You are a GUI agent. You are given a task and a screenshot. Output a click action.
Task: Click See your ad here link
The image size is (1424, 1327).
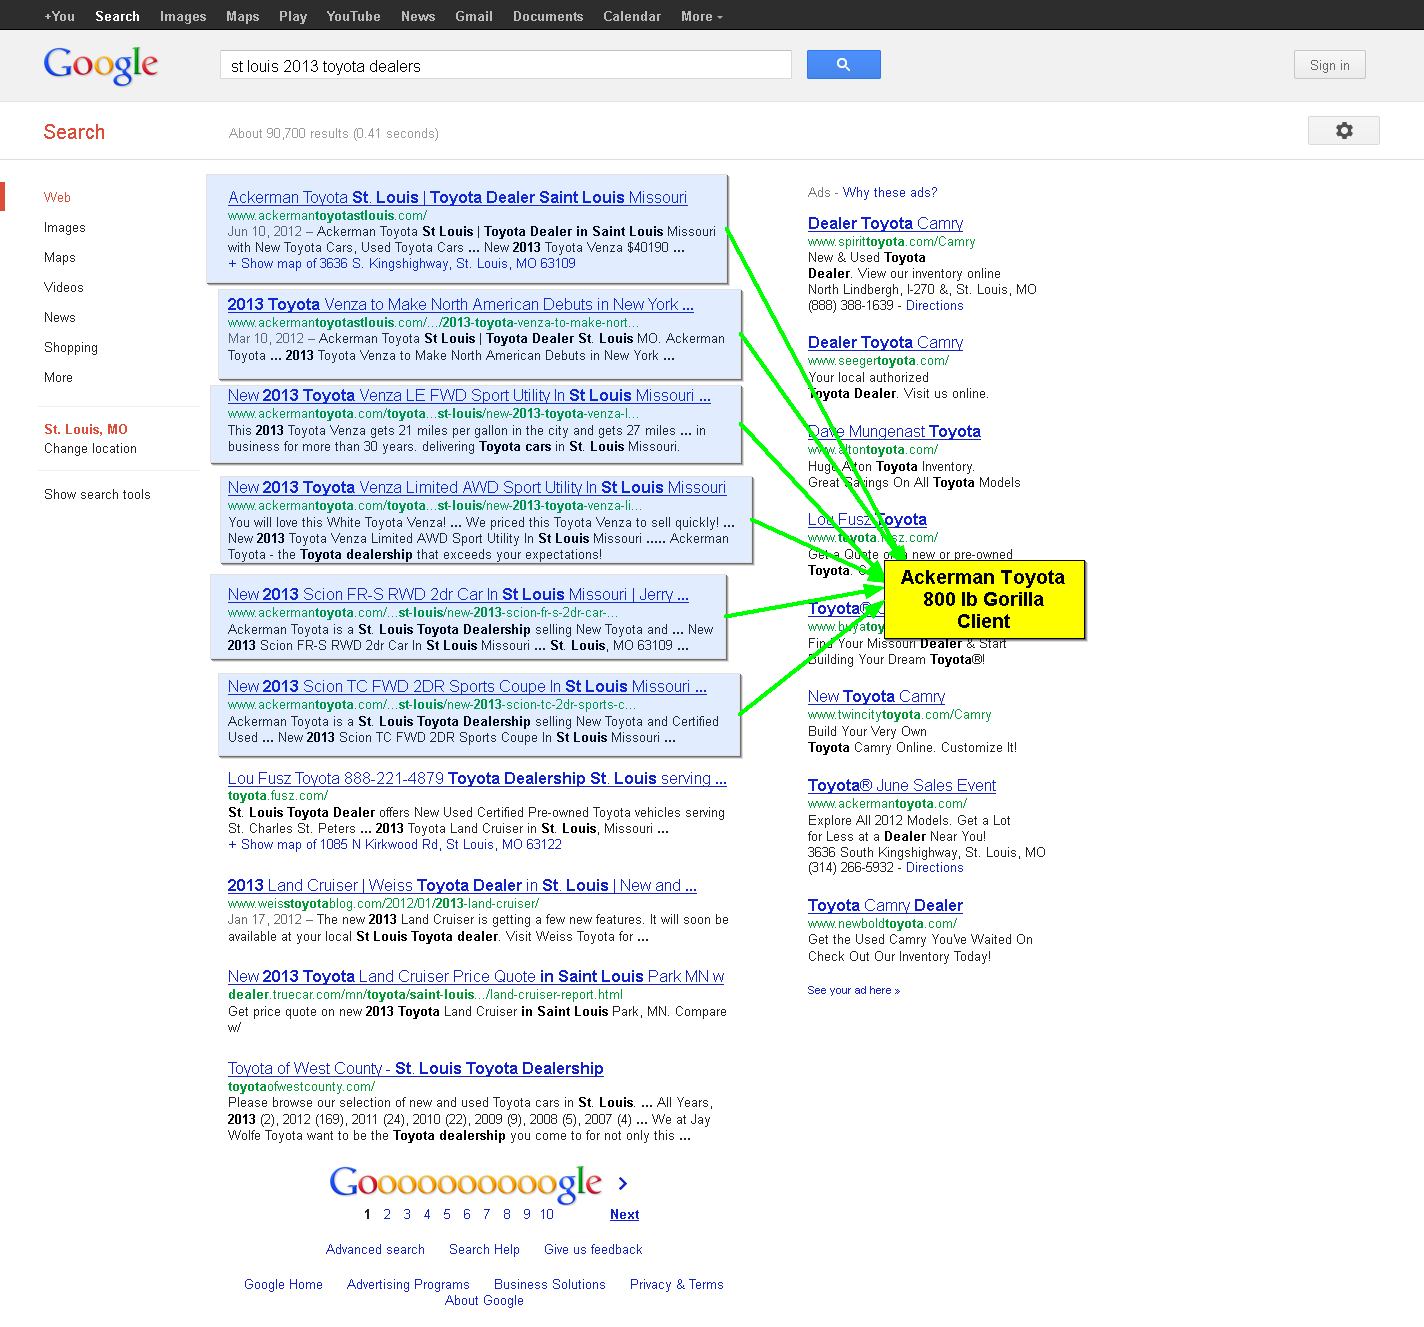click(x=853, y=991)
